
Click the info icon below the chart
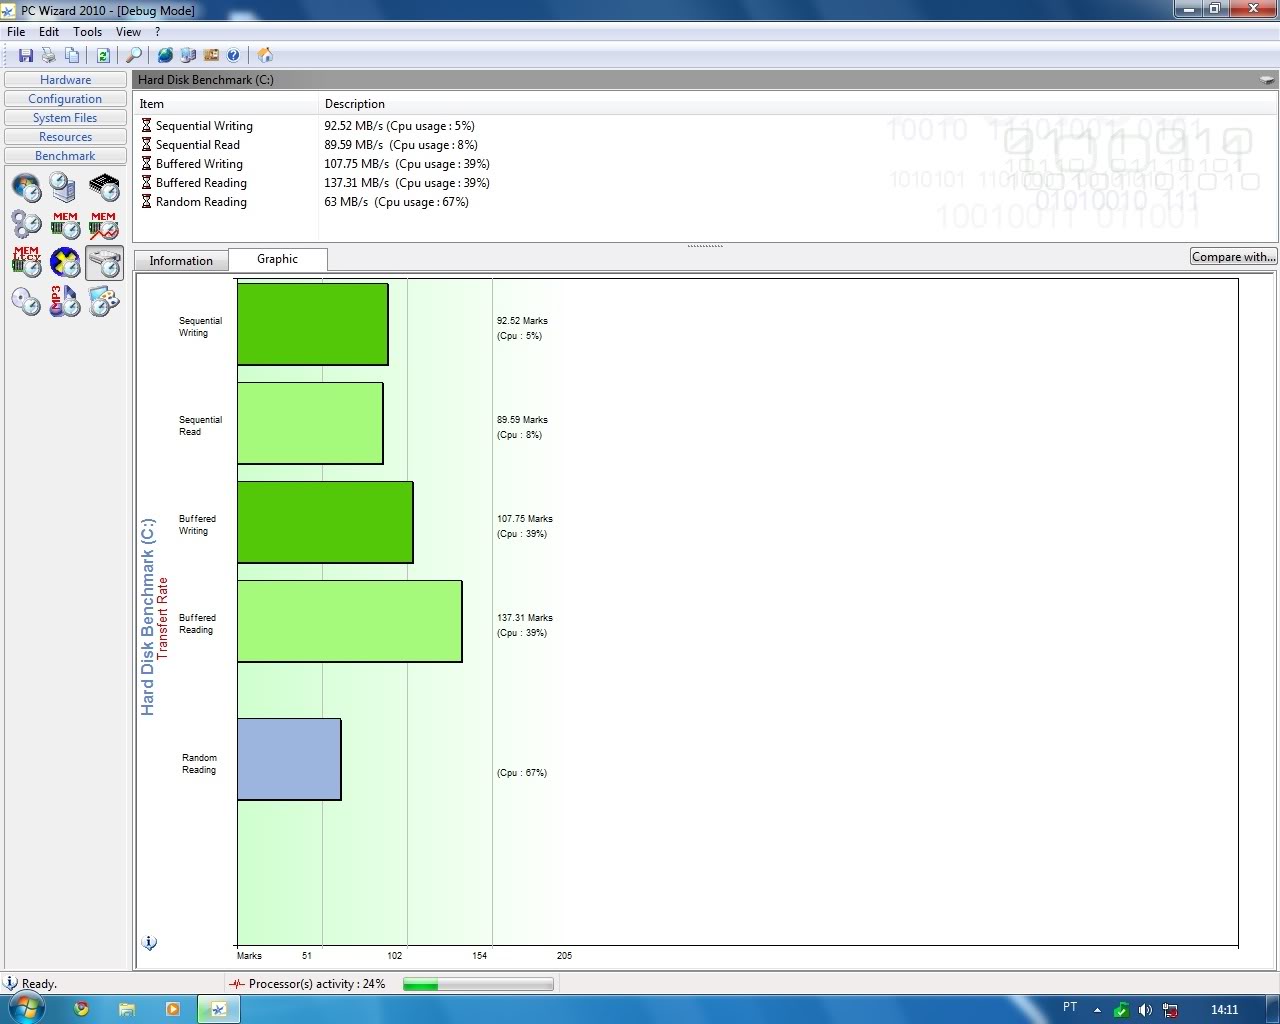149,942
